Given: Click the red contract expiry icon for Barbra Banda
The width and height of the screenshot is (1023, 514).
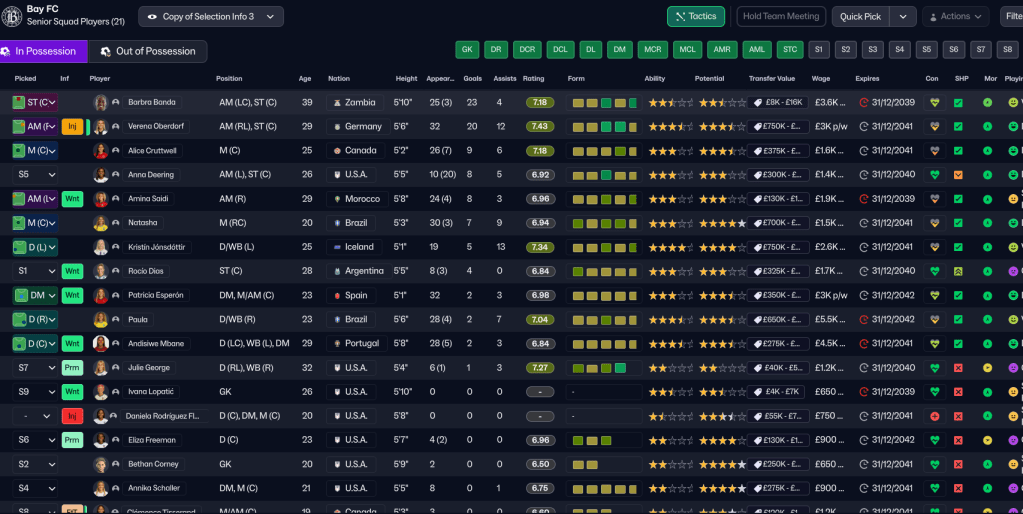Looking at the screenshot, I should (864, 102).
